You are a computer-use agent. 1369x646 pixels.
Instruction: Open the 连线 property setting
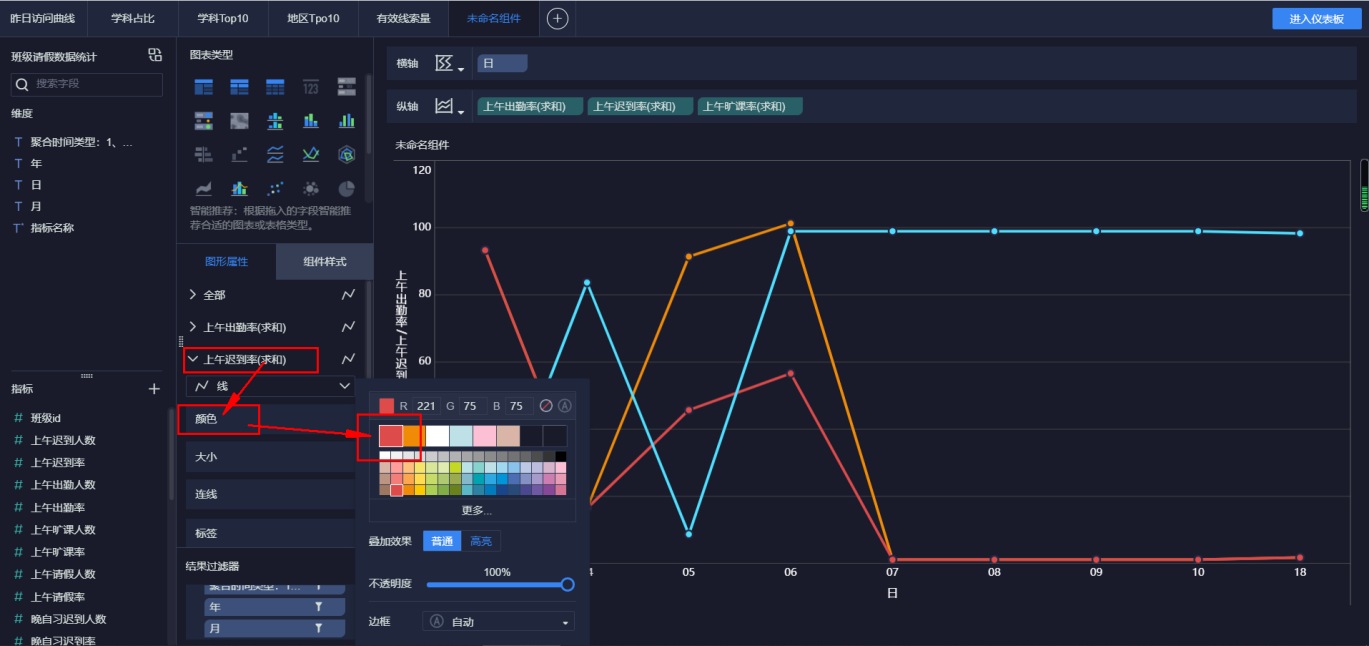click(x=270, y=494)
